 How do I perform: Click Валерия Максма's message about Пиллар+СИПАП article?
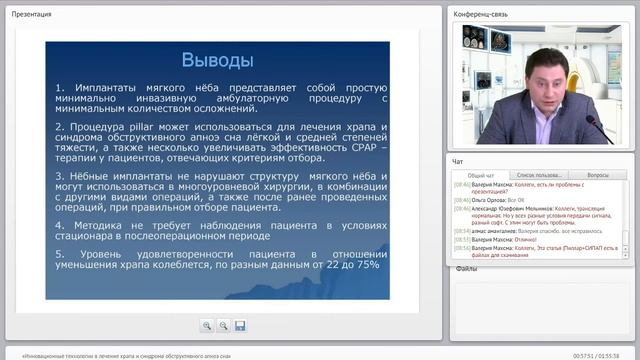coord(536,251)
